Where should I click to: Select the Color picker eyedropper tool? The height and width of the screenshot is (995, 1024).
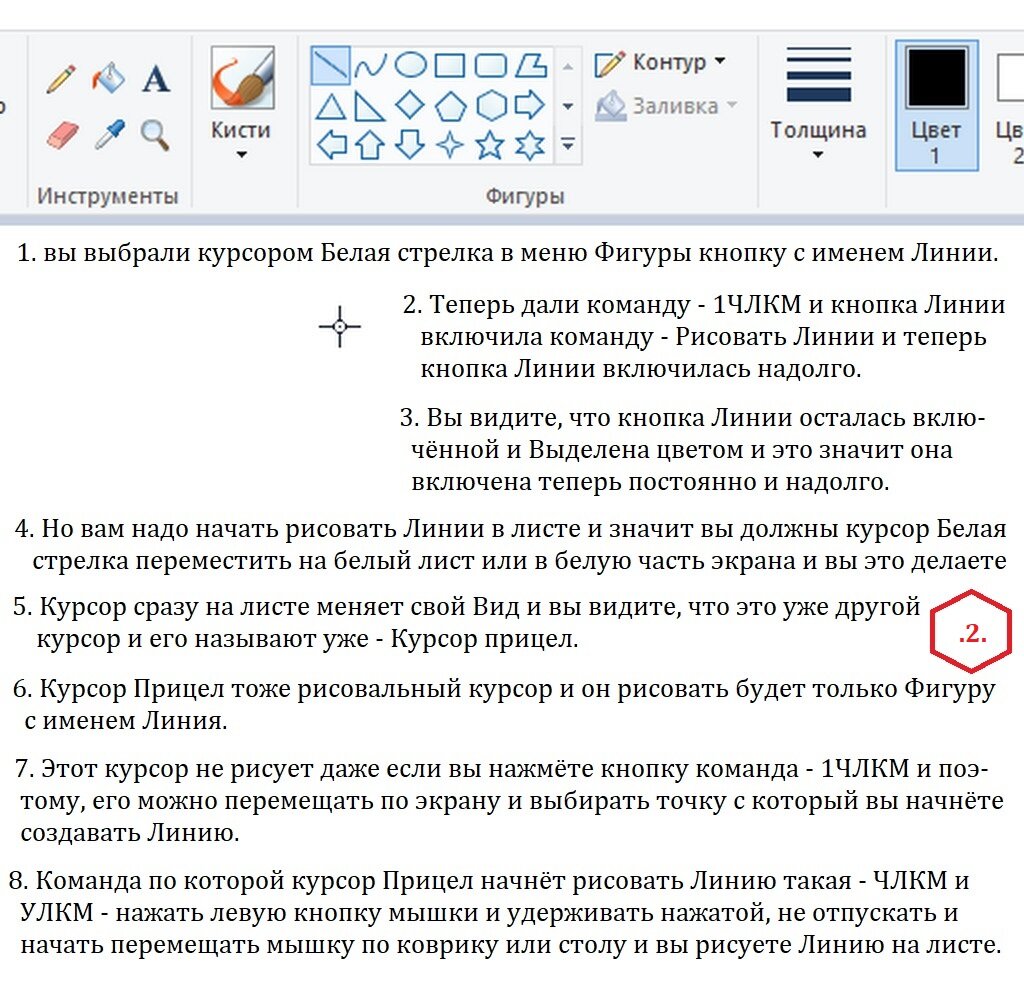[x=109, y=134]
